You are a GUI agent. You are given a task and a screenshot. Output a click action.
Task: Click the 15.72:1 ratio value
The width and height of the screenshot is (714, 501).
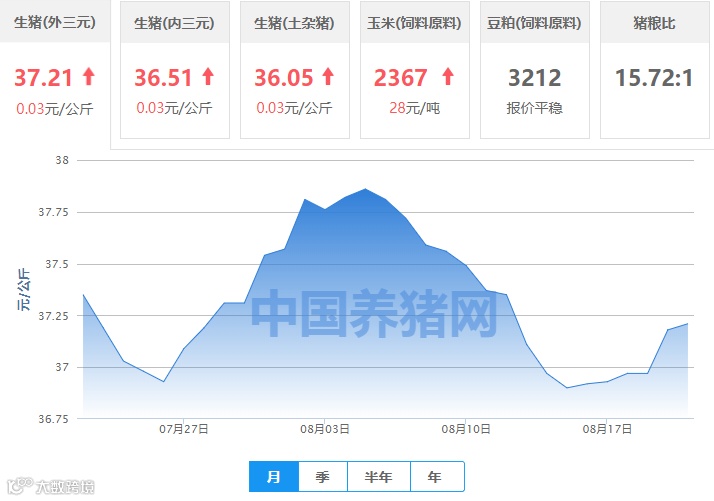tap(654, 77)
